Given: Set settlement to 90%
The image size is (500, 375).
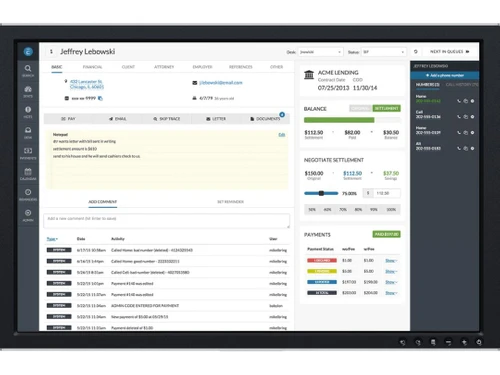Looking at the screenshot, I should [x=374, y=210].
